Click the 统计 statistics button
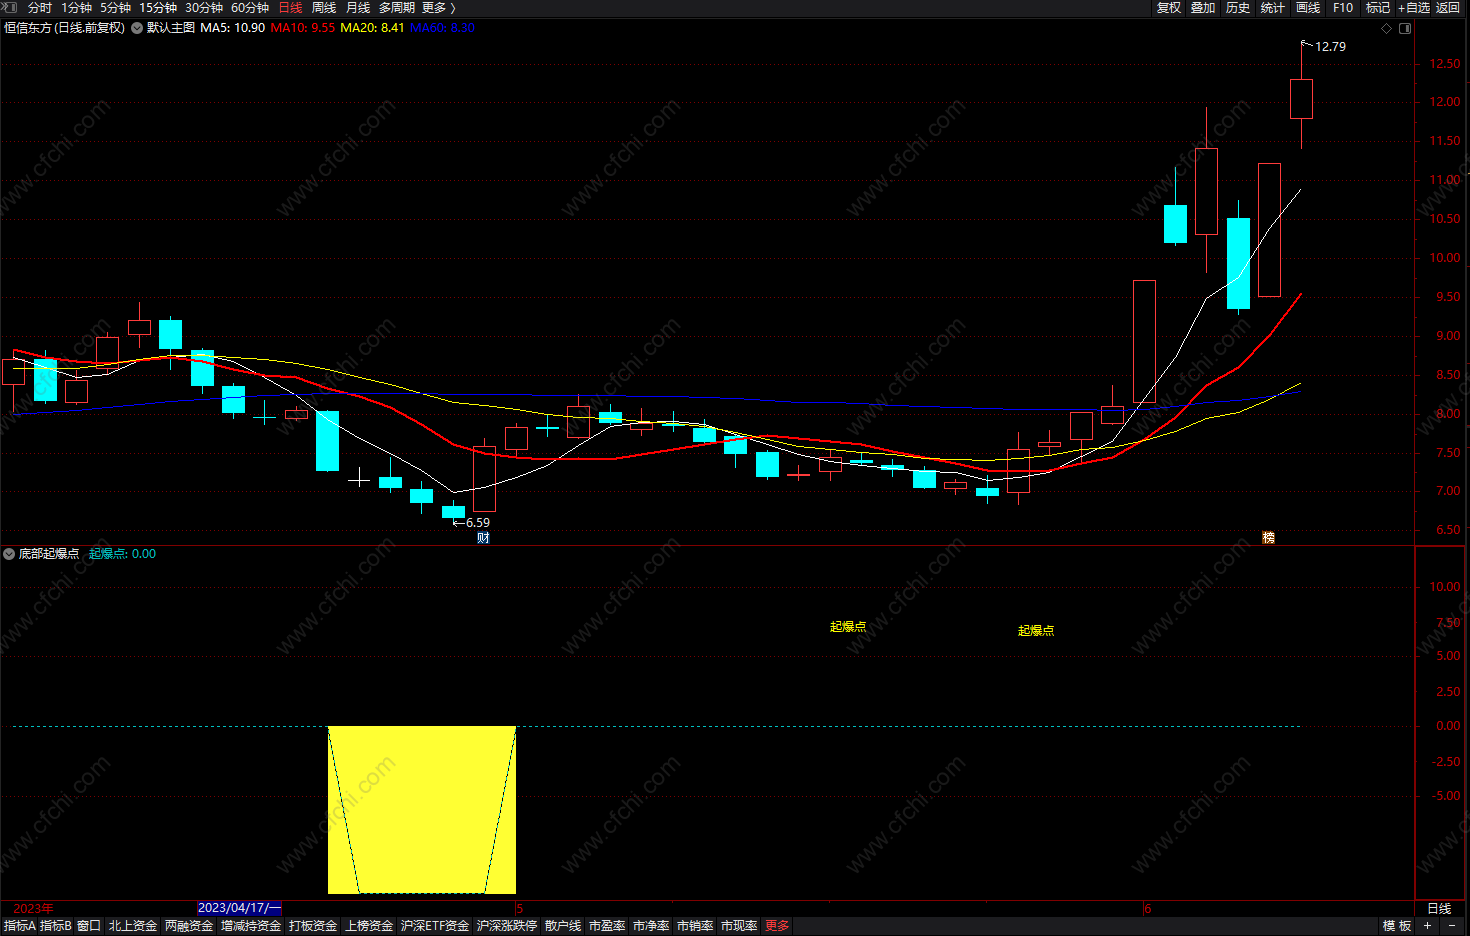 coord(1273,8)
